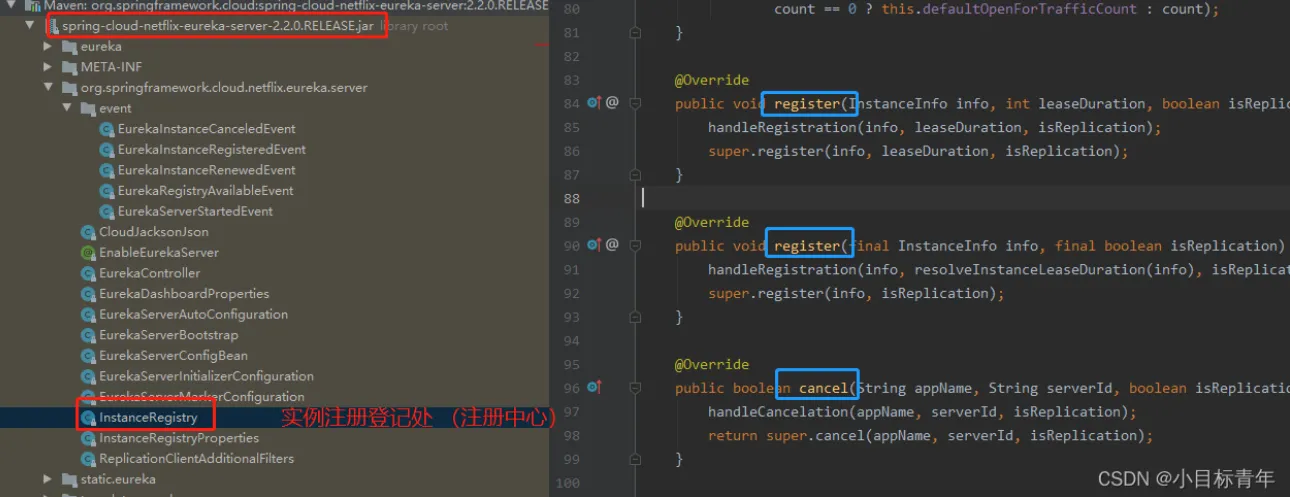This screenshot has height=497, width=1290.
Task: Click fold end marker on line 87
Action: (x=636, y=175)
